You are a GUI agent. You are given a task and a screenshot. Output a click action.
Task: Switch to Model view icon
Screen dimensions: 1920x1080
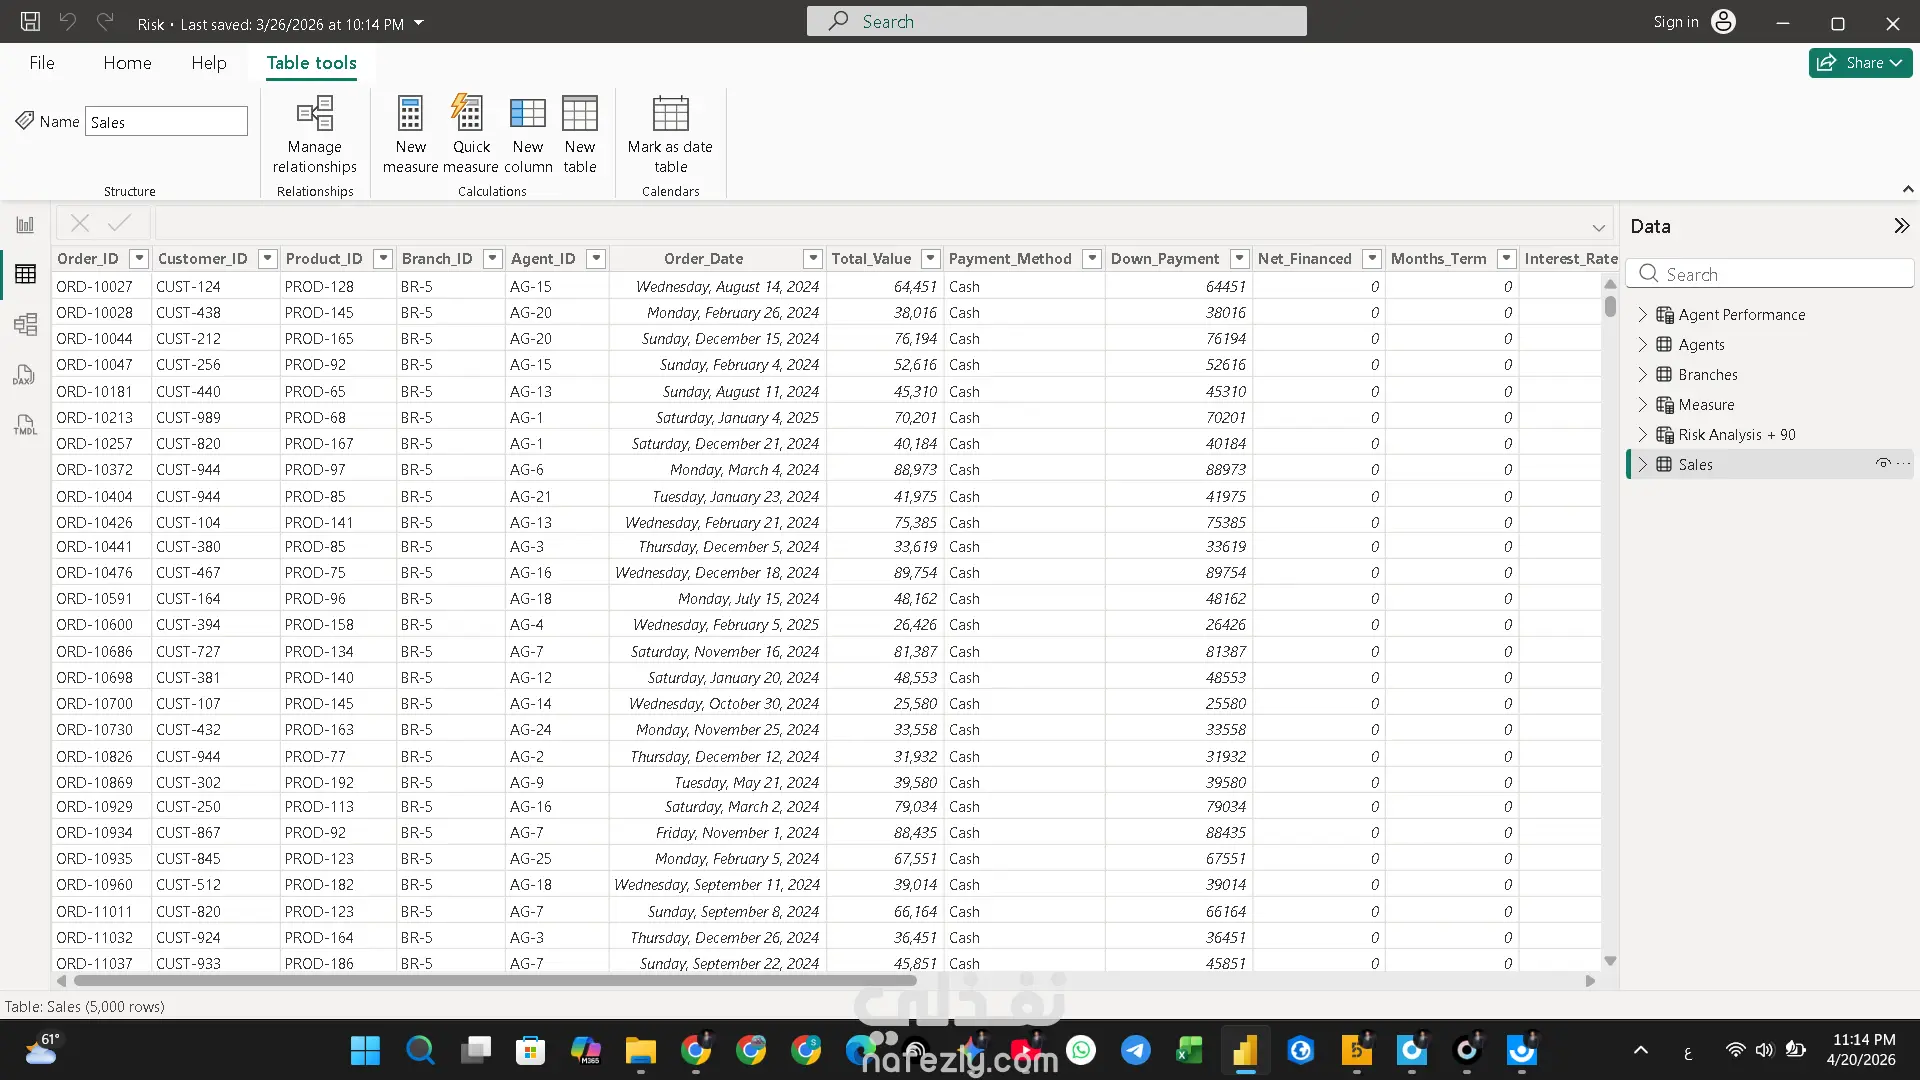pyautogui.click(x=25, y=324)
